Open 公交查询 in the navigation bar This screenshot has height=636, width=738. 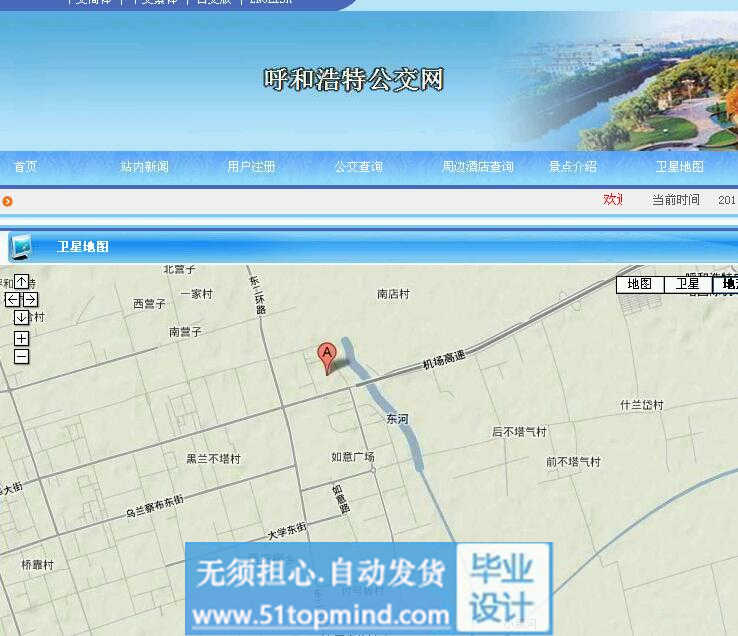[359, 167]
